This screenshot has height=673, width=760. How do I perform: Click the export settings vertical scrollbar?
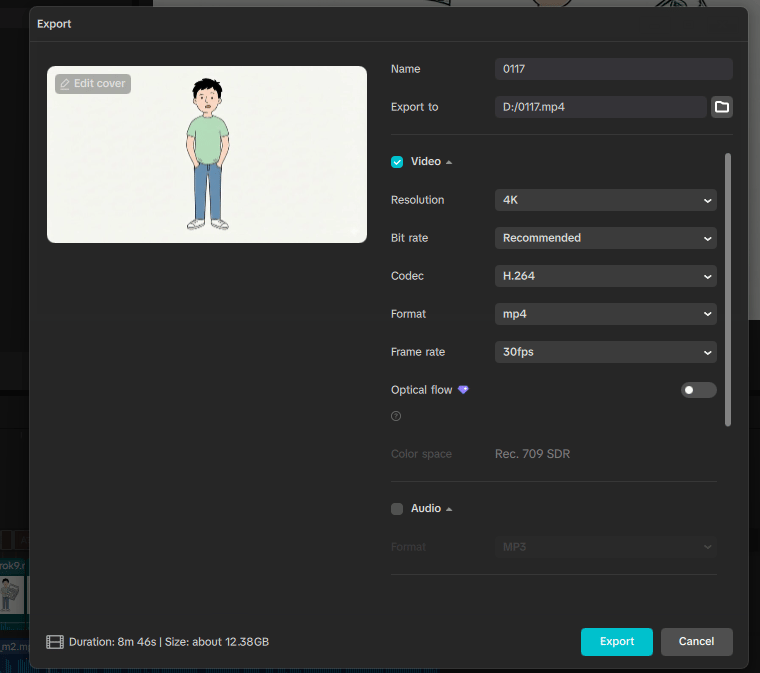tap(728, 290)
